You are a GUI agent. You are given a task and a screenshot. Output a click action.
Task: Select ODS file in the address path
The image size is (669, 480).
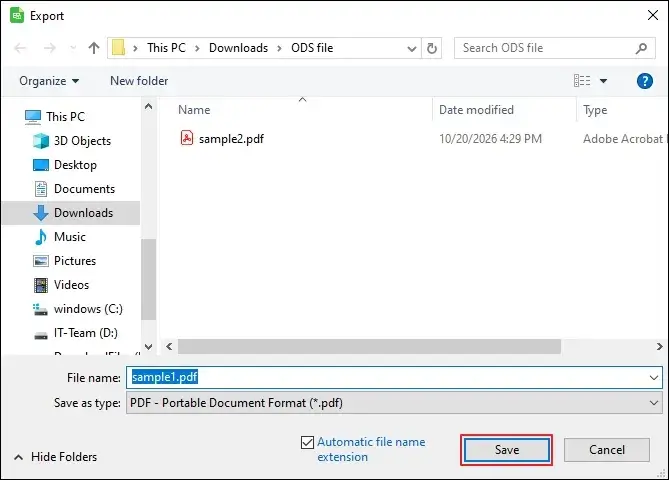[312, 48]
